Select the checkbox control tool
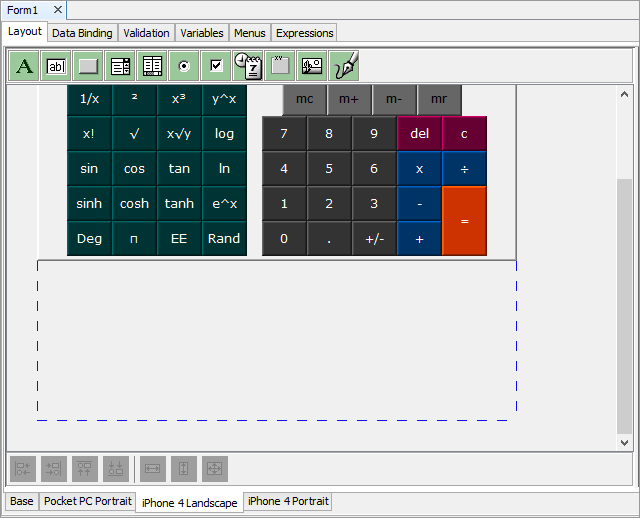 pyautogui.click(x=216, y=66)
